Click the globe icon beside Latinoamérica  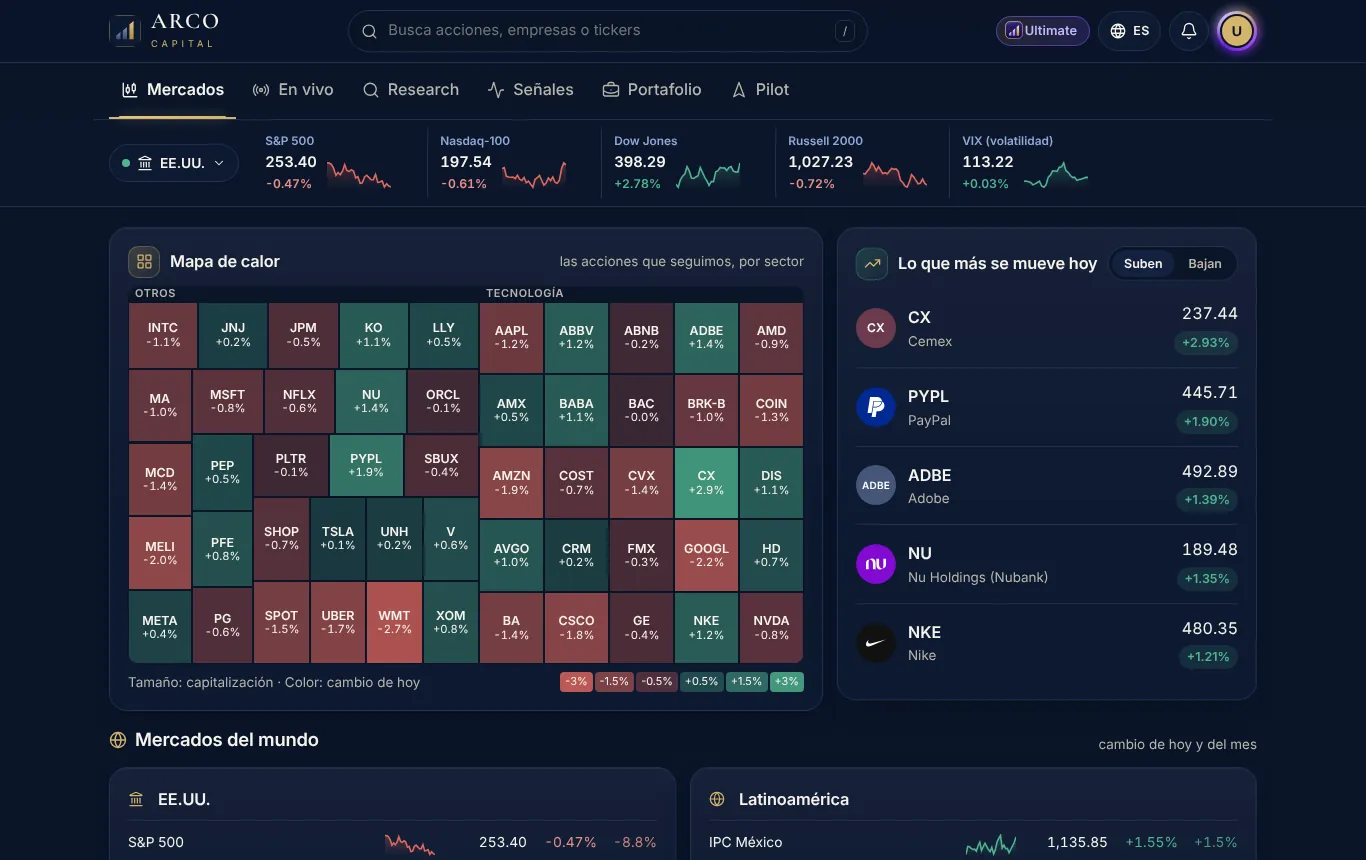tap(717, 800)
